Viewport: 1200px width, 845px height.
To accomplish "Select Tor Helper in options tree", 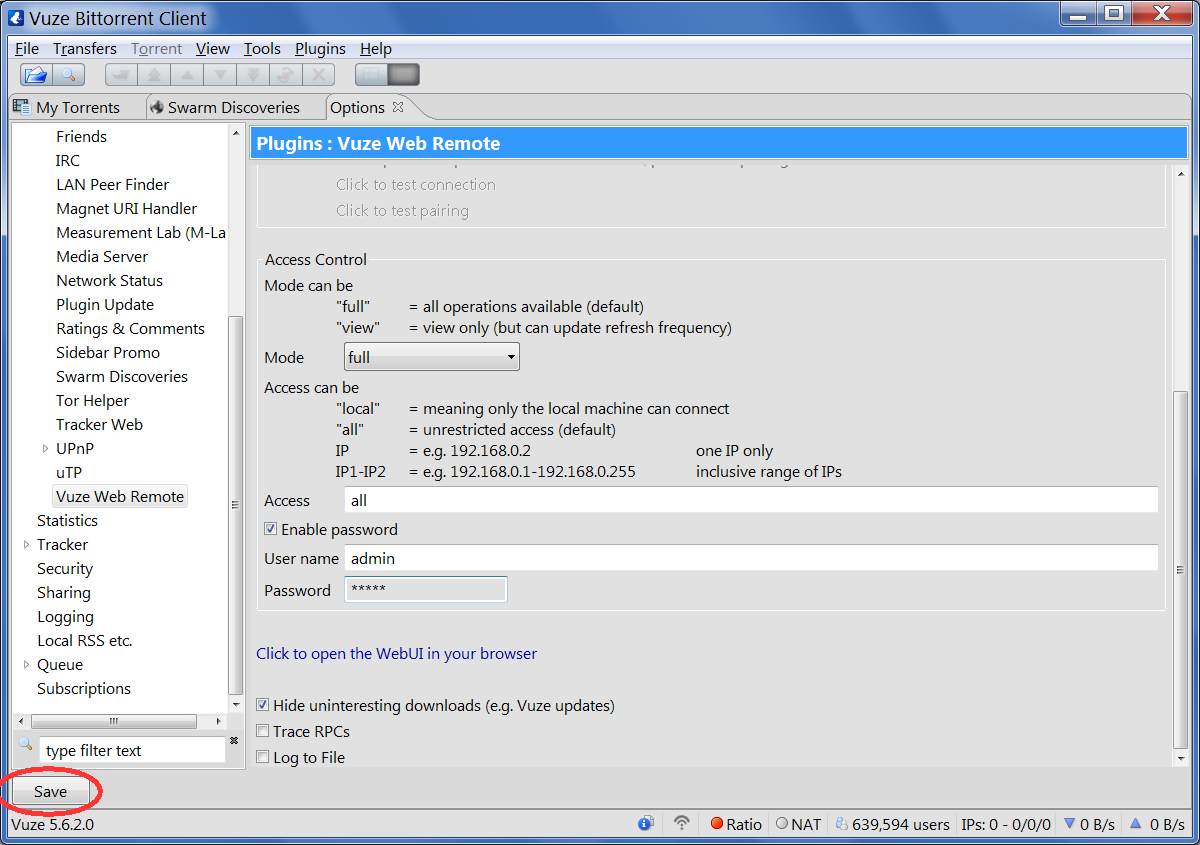I will point(92,400).
